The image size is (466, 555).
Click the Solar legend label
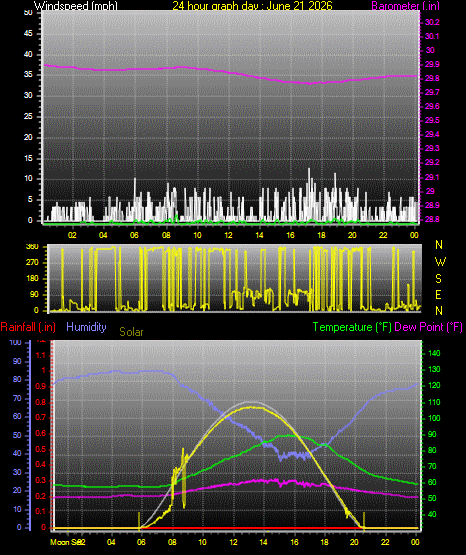131,332
